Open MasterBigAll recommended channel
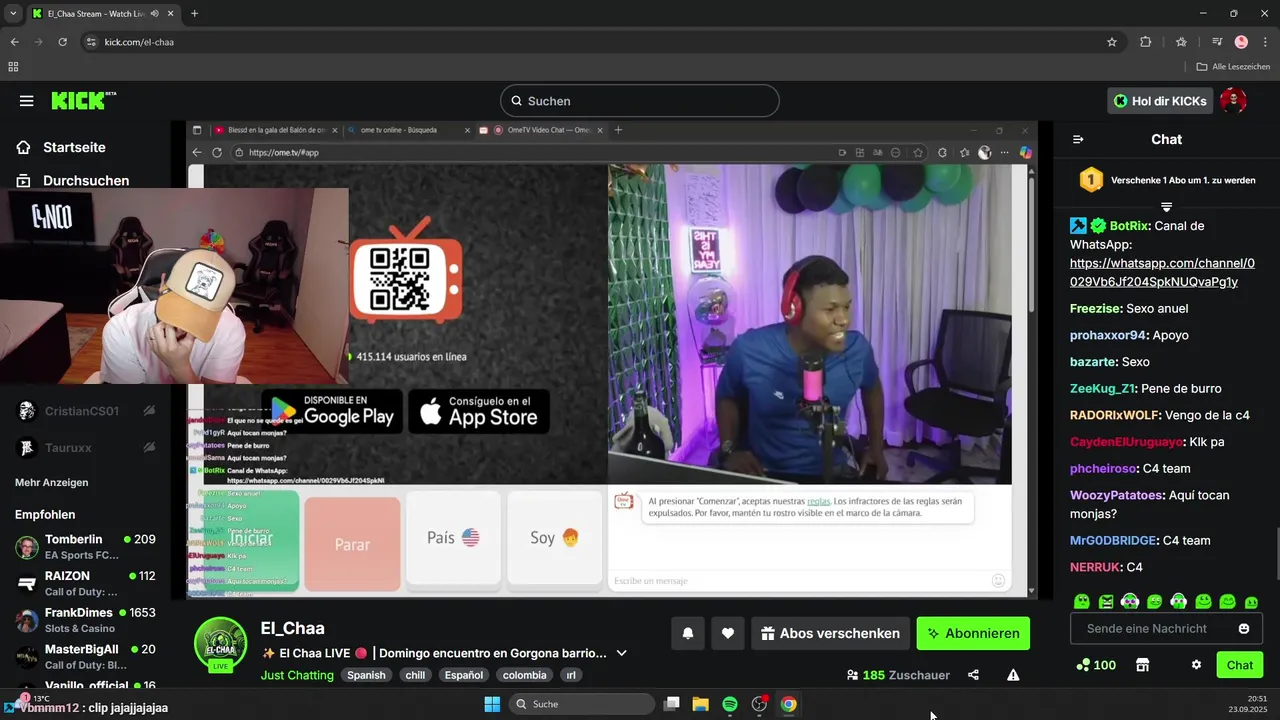1280x720 pixels. click(x=87, y=658)
